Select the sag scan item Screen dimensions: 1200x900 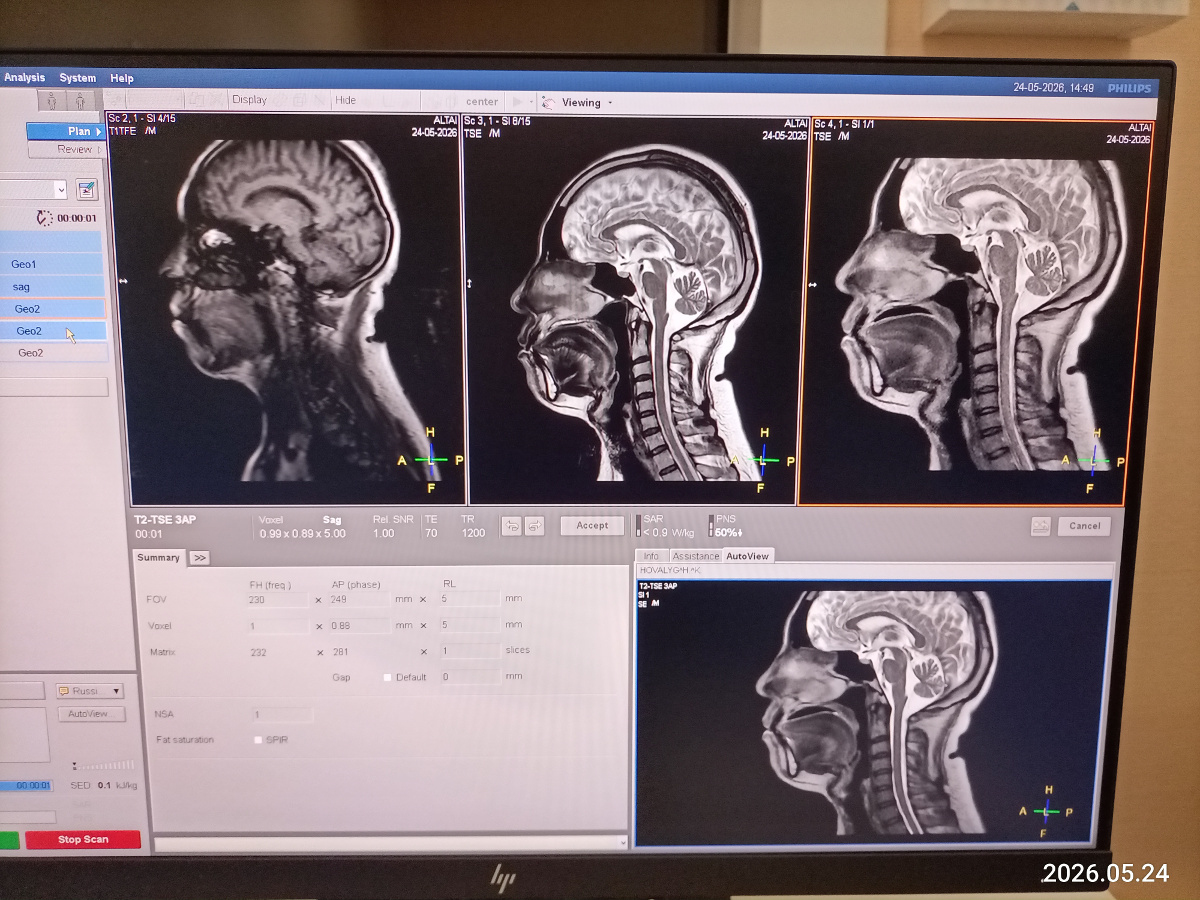[x=51, y=287]
